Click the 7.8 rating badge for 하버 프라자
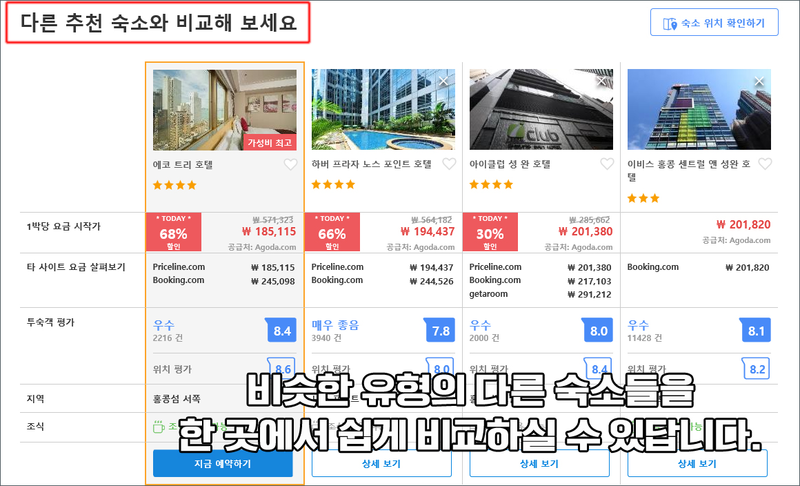Image resolution: width=800 pixels, height=486 pixels. [440, 330]
